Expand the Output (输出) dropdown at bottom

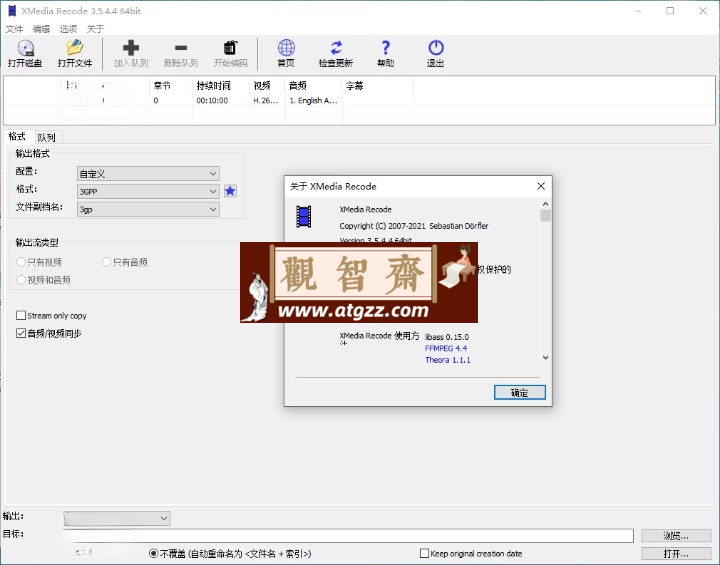coord(117,518)
